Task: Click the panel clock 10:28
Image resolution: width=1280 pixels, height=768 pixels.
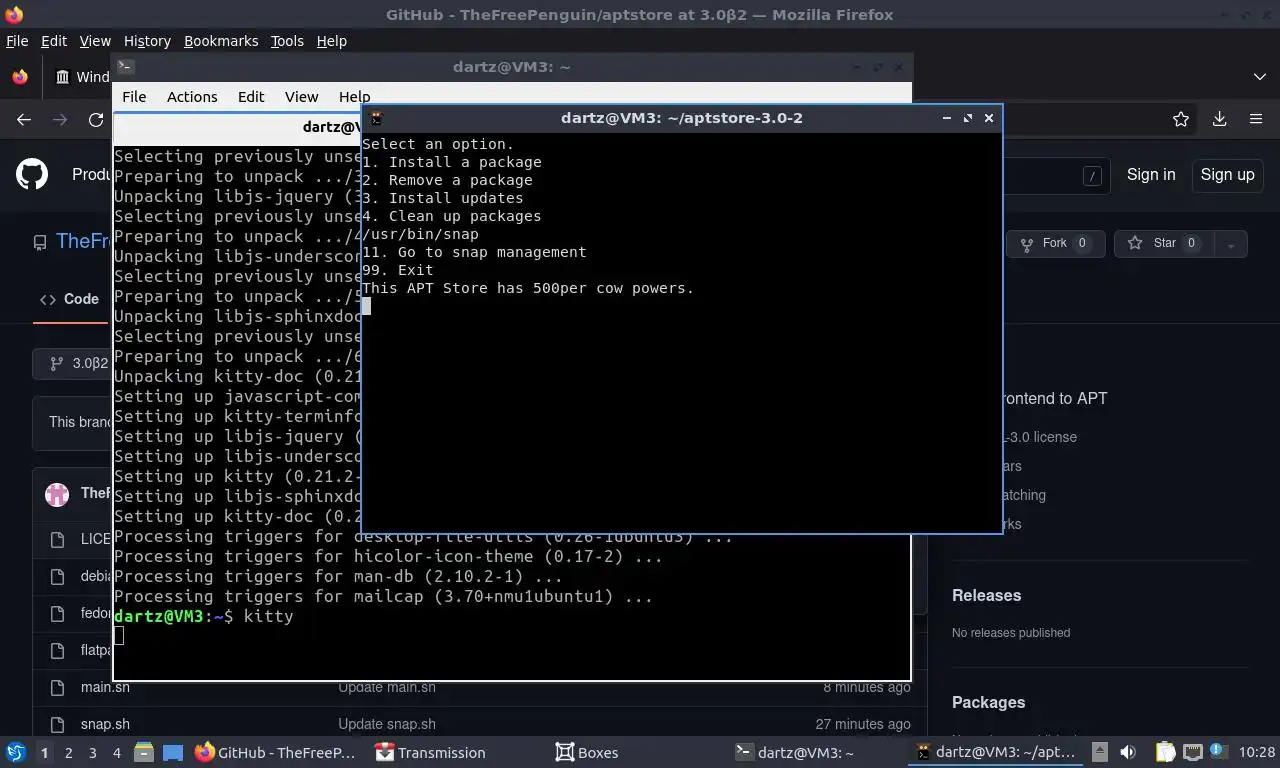Action: tap(1257, 752)
